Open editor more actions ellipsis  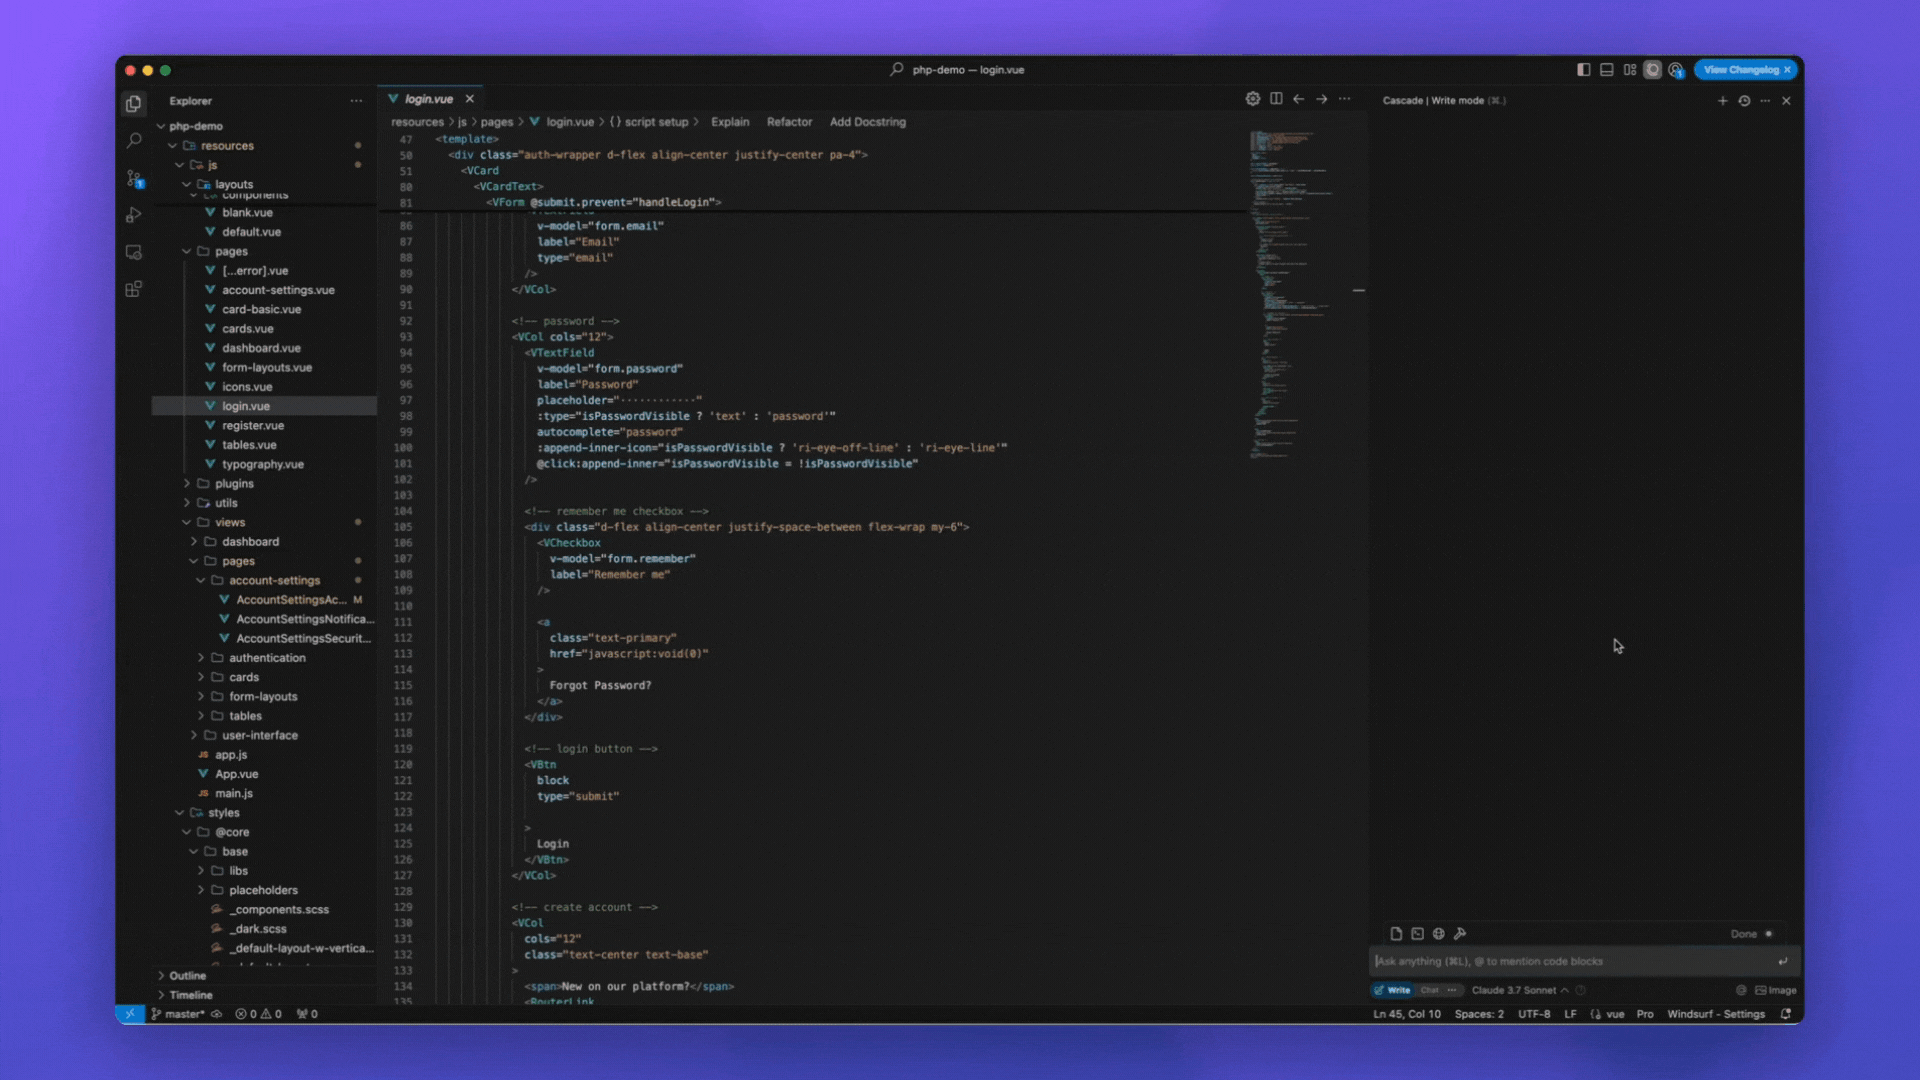[x=1345, y=99]
